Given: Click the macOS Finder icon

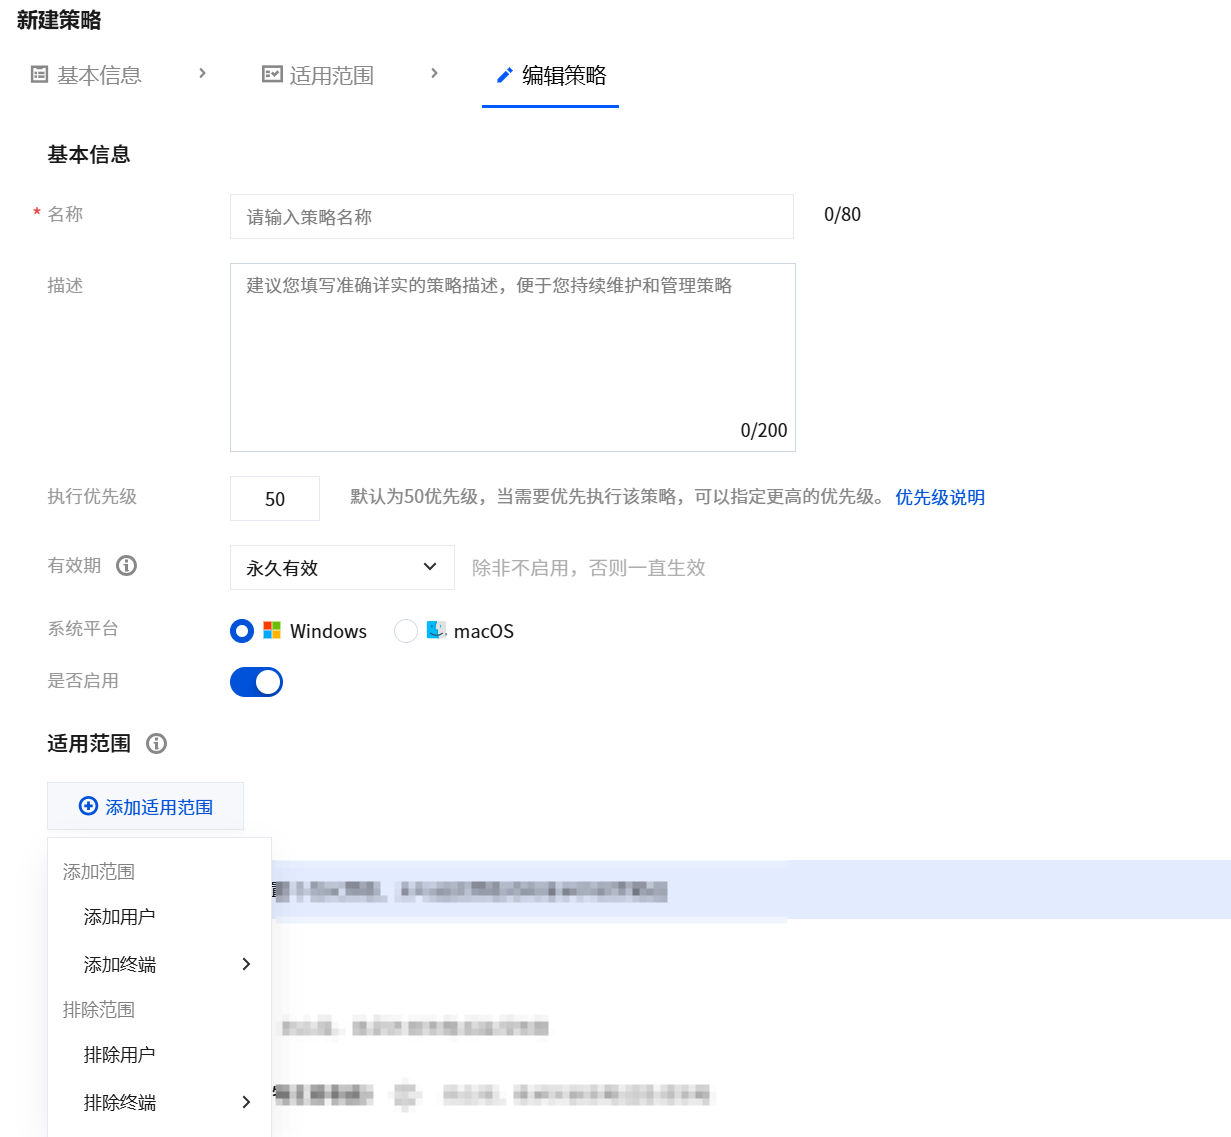Looking at the screenshot, I should click(x=437, y=630).
